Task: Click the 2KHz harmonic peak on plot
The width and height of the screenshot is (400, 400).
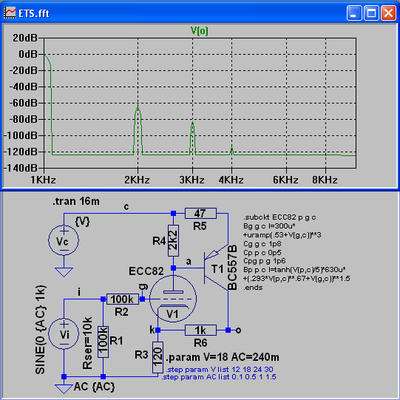Action: 138,108
